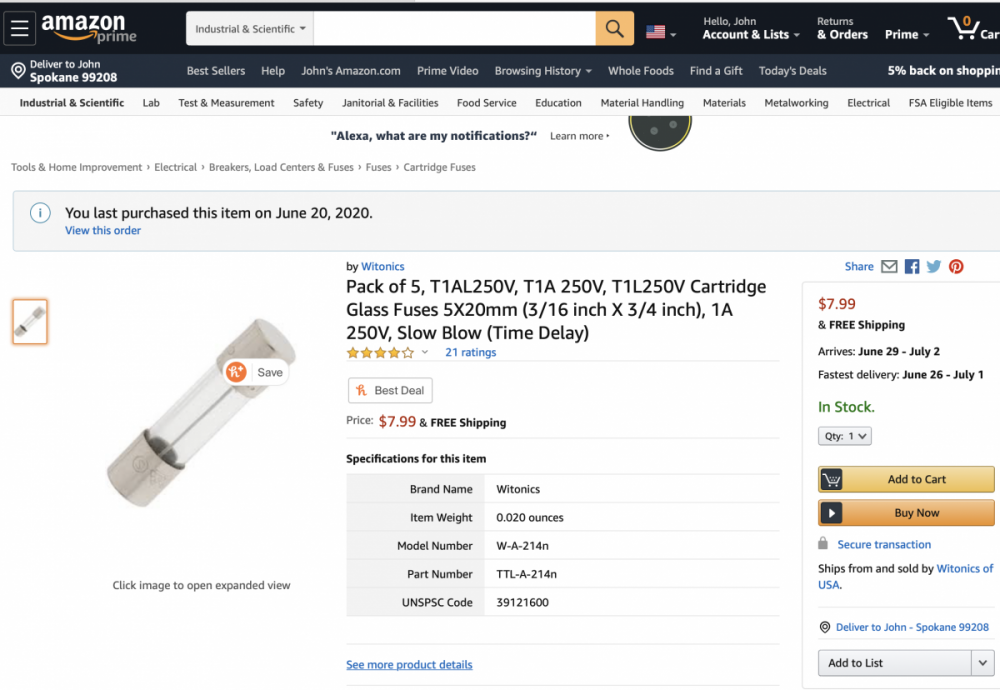Click into the Amazon search field
Viewport: 1000px width, 690px height.
click(x=454, y=29)
